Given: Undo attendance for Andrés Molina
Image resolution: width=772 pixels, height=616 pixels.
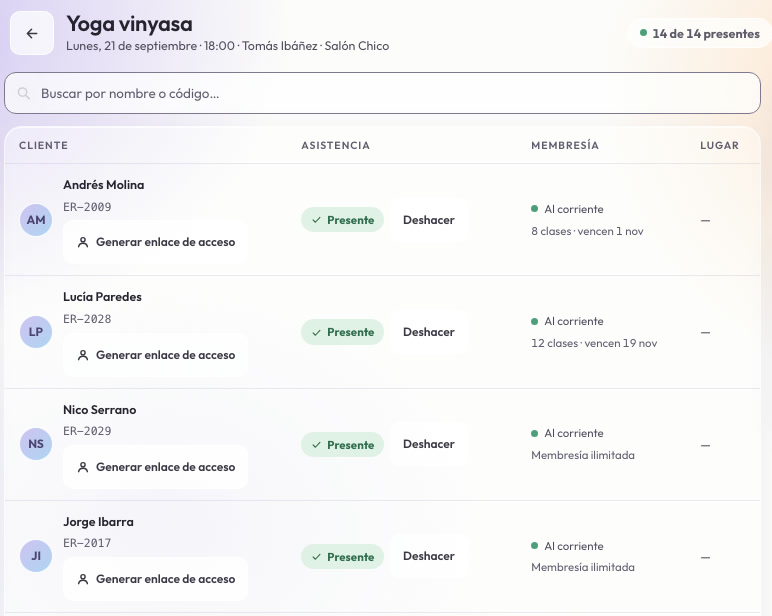Looking at the screenshot, I should (x=429, y=220).
